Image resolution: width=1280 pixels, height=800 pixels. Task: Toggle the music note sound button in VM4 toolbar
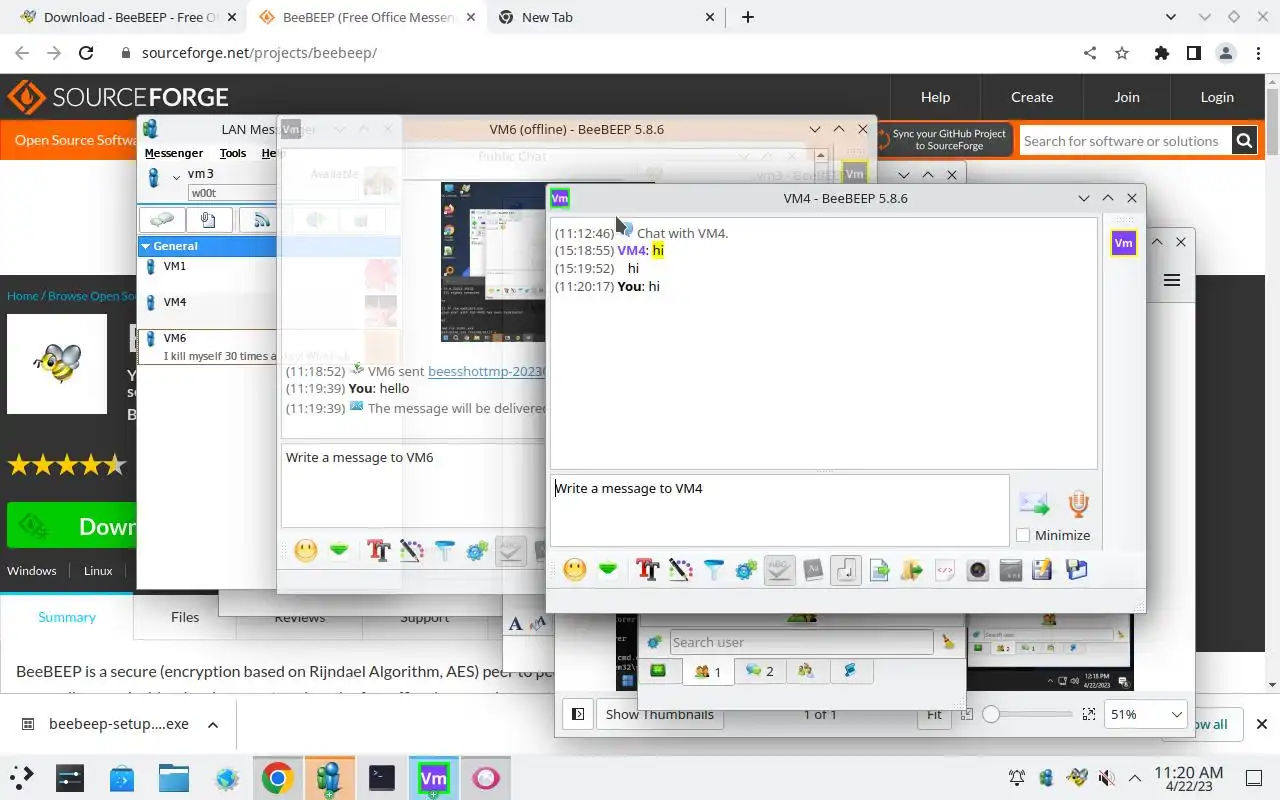(x=846, y=570)
